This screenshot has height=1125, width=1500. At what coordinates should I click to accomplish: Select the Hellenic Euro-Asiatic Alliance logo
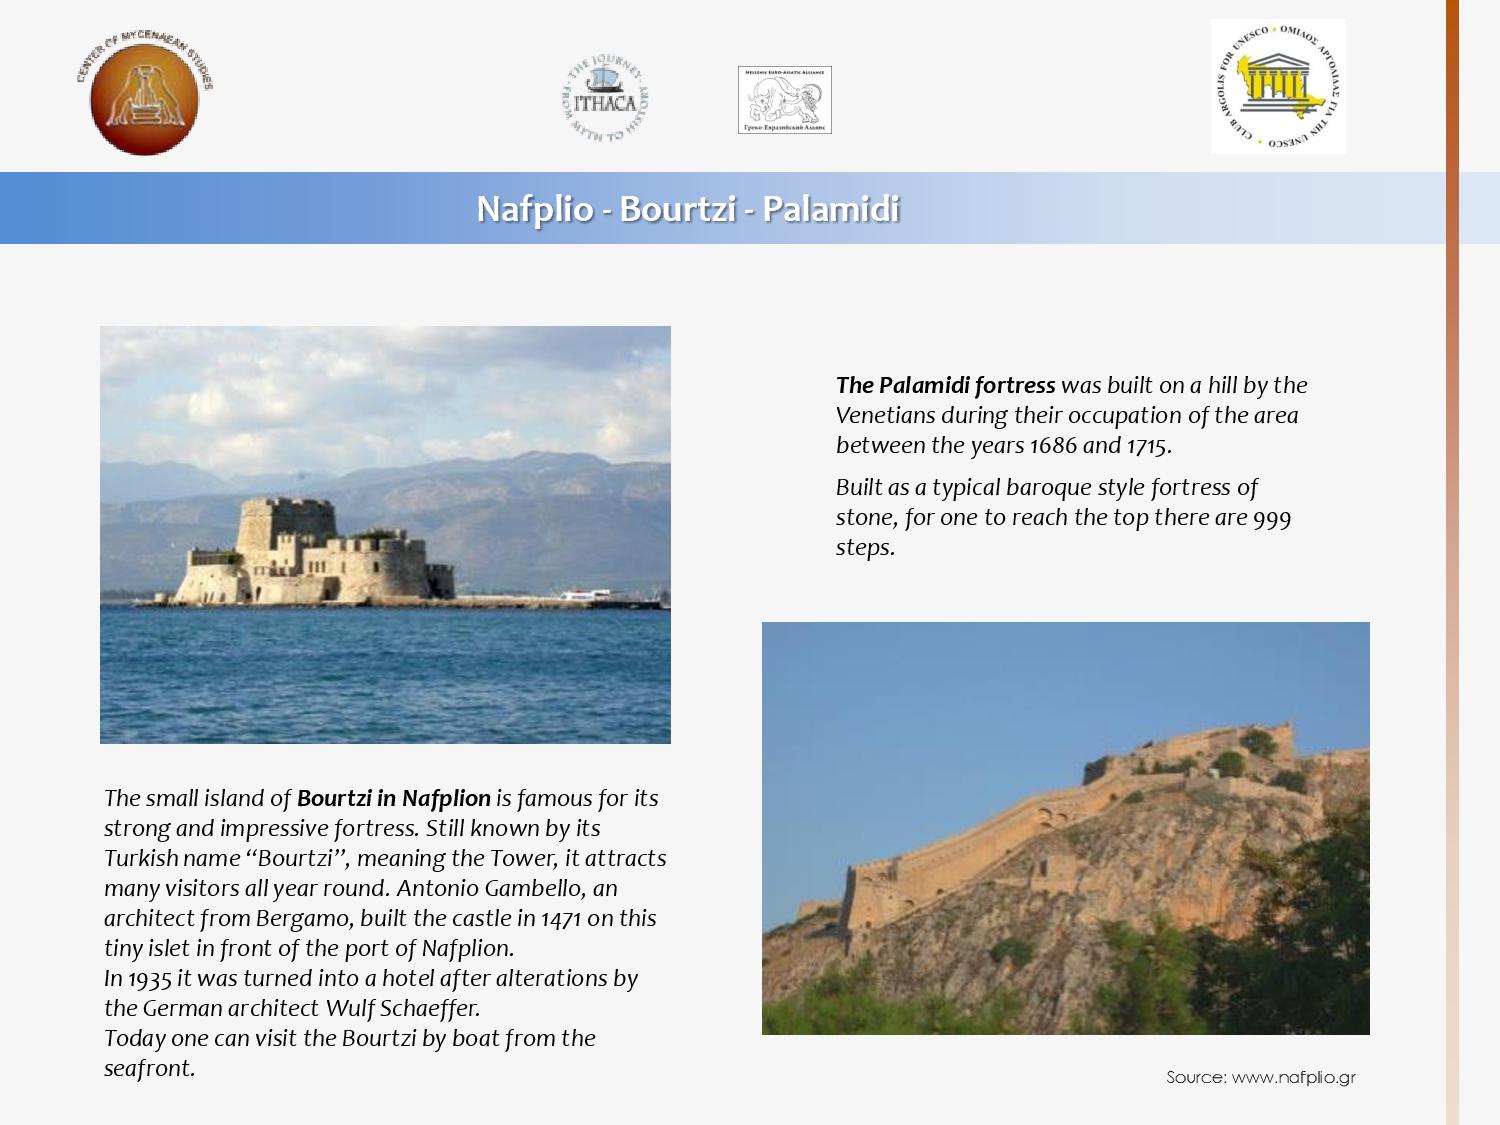pyautogui.click(x=785, y=100)
